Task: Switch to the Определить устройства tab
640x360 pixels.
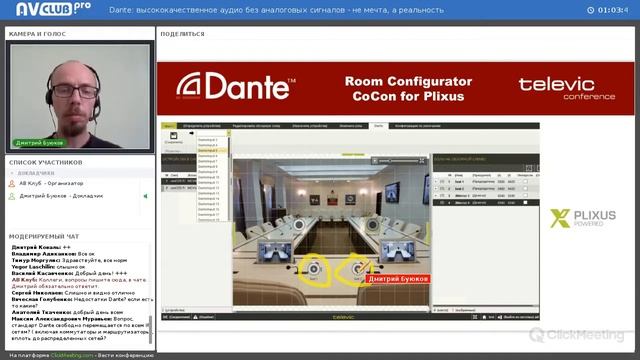Action: coord(202,126)
